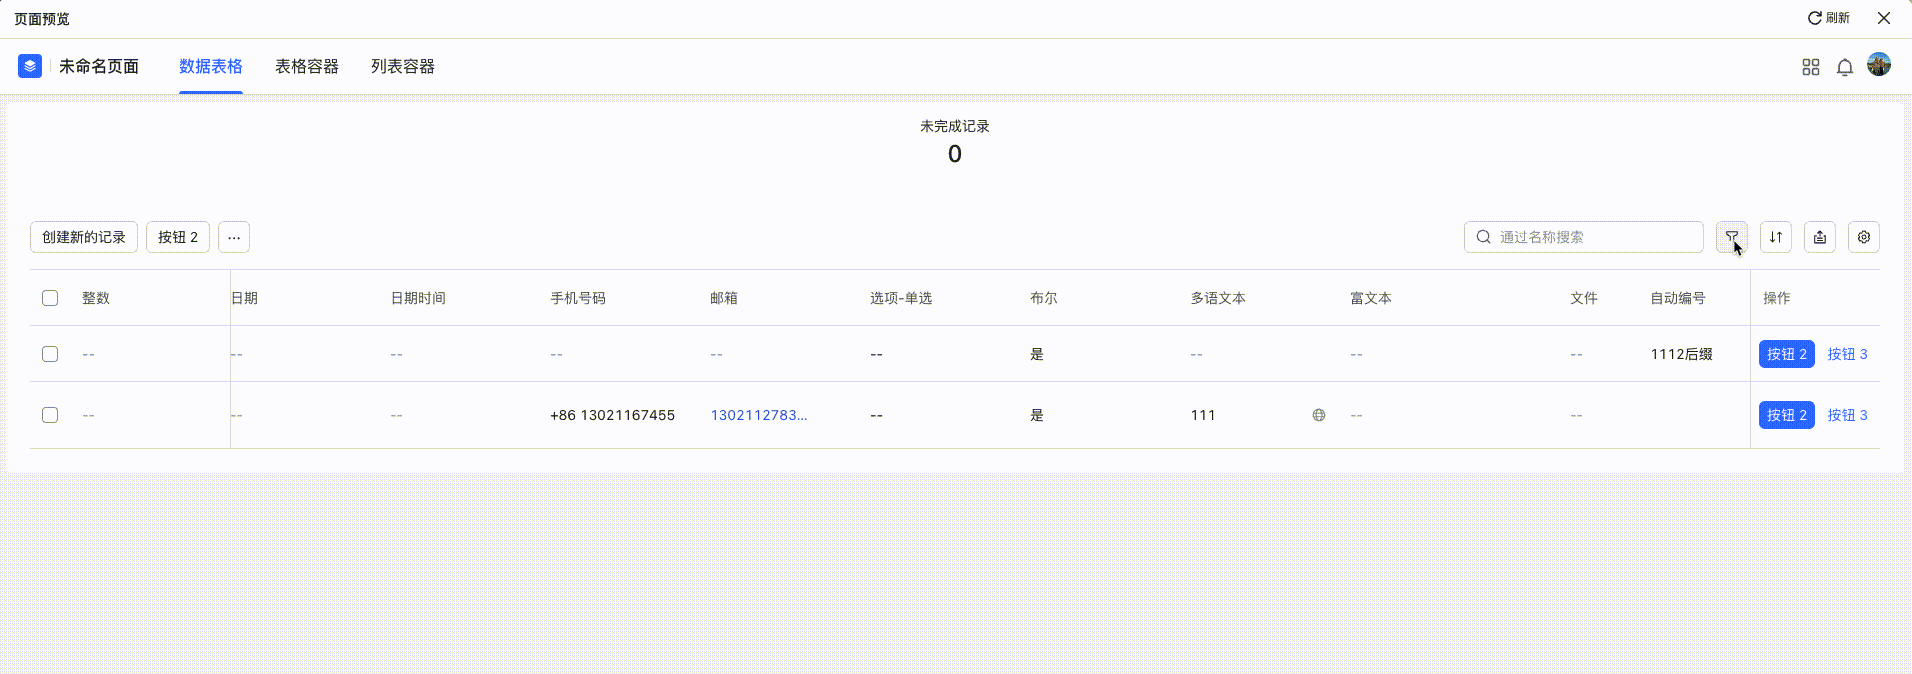Click the 邮箱 column header
1912x674 pixels.
click(x=724, y=298)
